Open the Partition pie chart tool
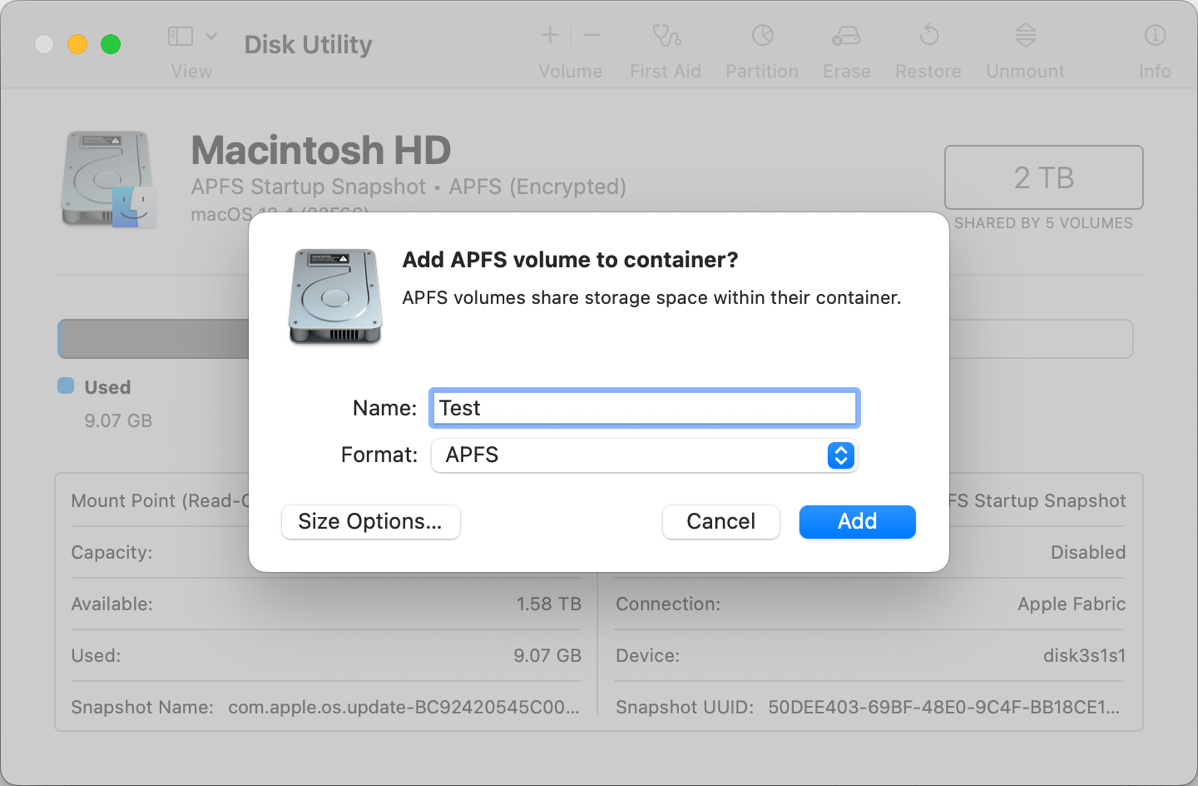 coord(762,37)
